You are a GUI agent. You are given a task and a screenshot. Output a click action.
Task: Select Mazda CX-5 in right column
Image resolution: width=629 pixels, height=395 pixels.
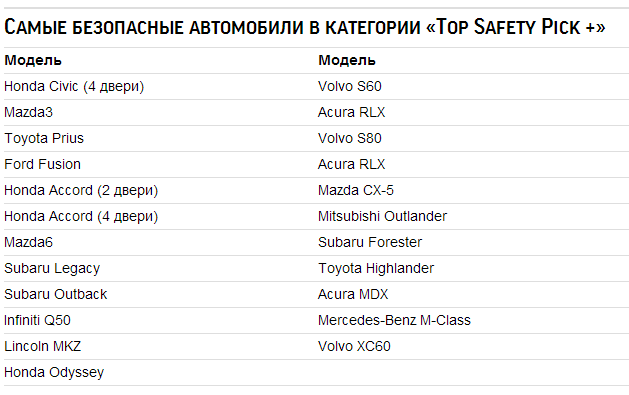(x=356, y=190)
